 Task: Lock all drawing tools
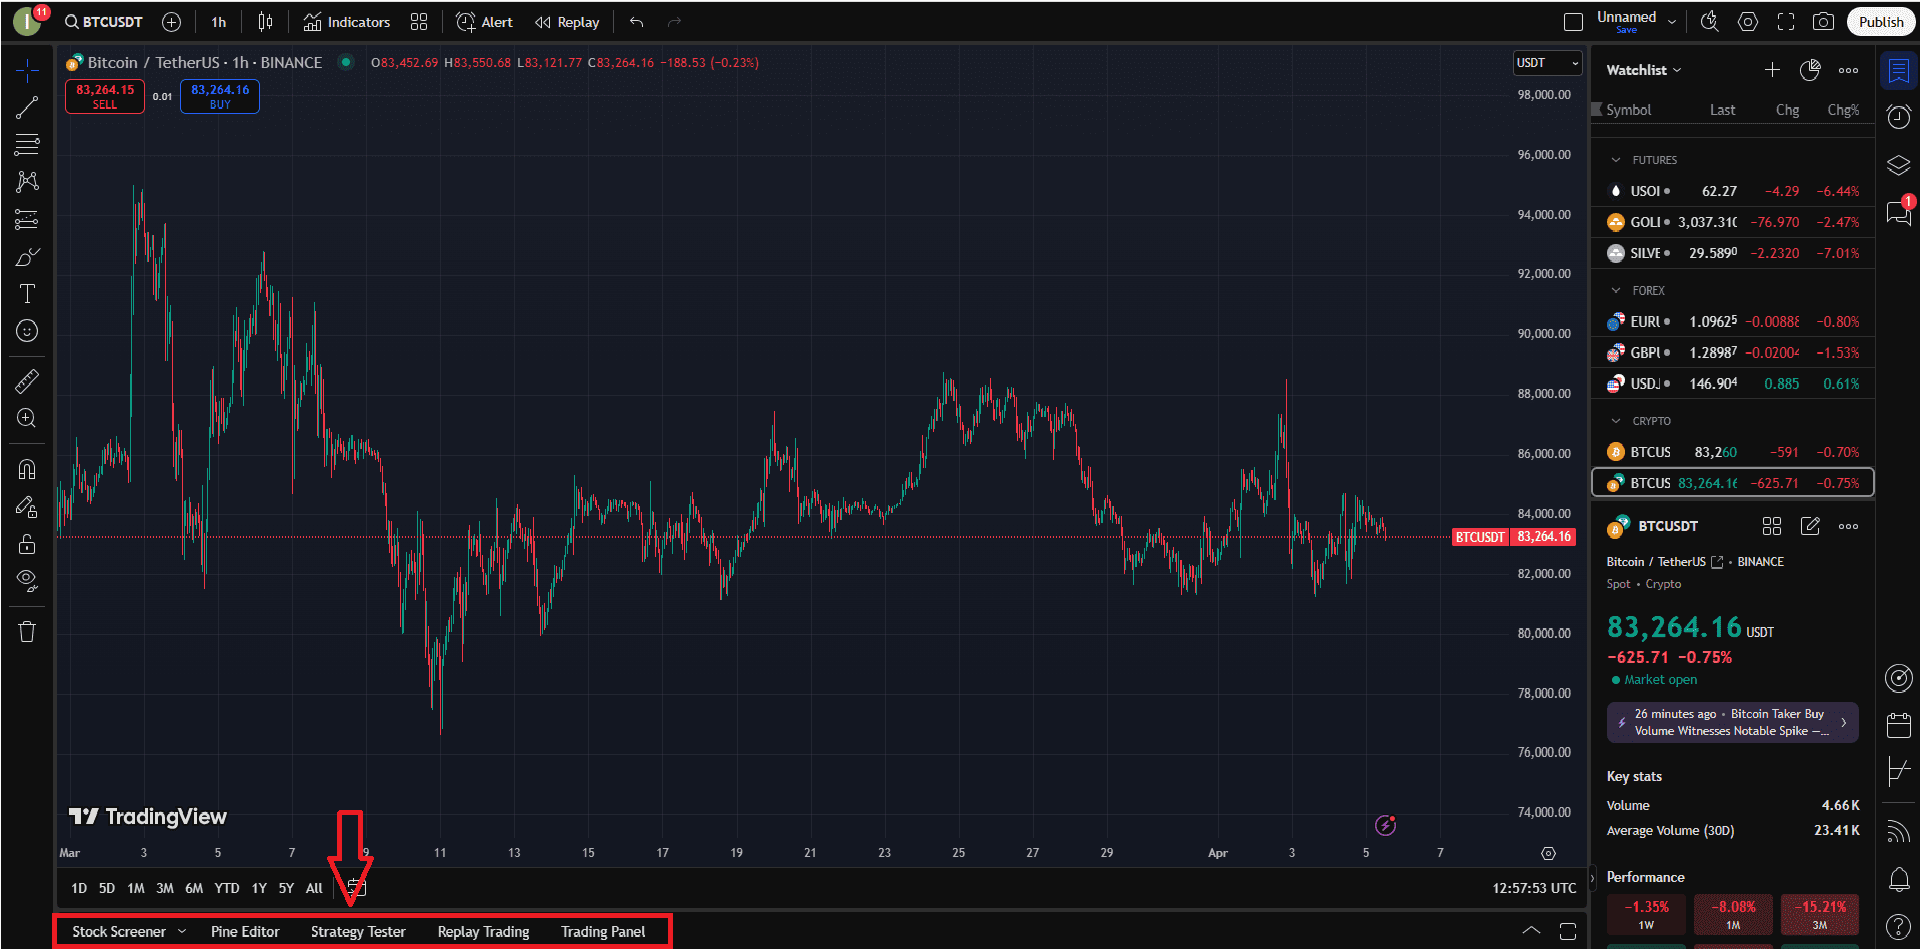[27, 544]
